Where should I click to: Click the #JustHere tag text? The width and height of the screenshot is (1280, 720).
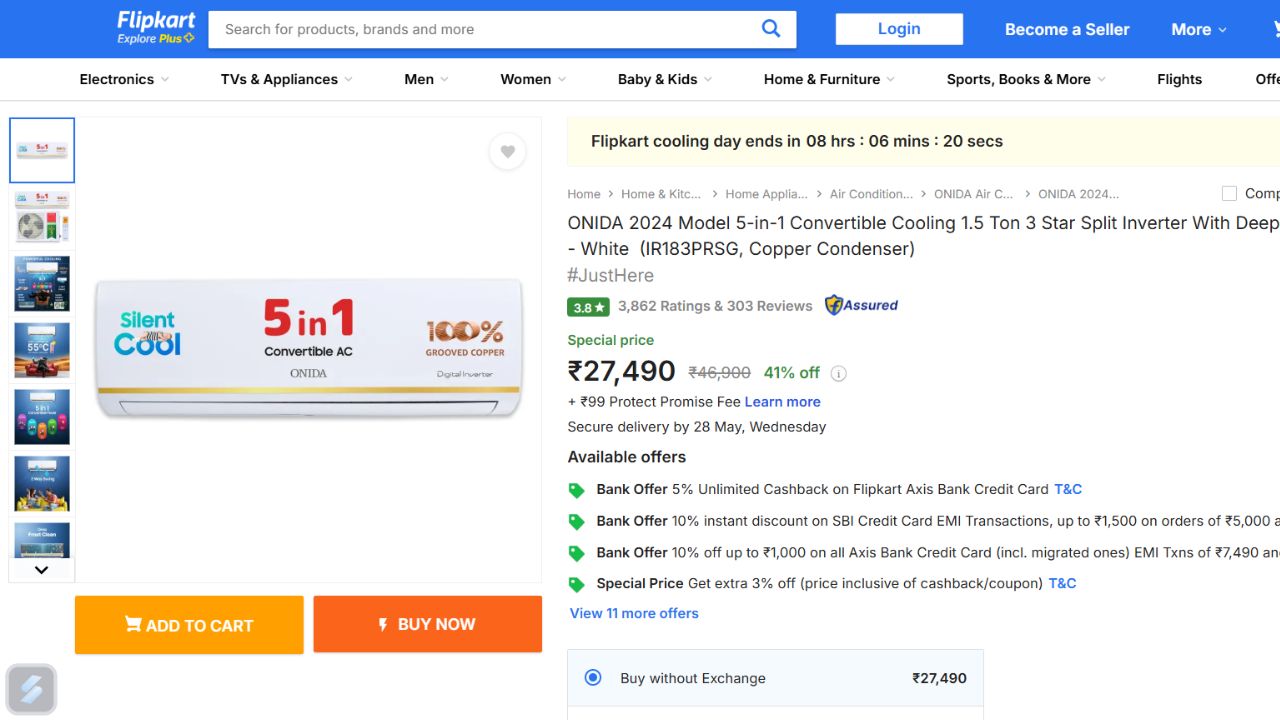coord(610,275)
